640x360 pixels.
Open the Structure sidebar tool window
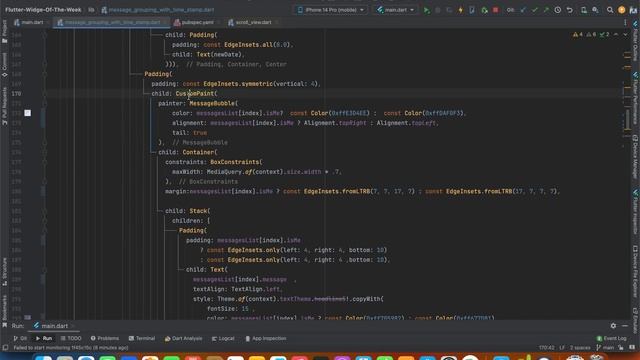[4, 271]
